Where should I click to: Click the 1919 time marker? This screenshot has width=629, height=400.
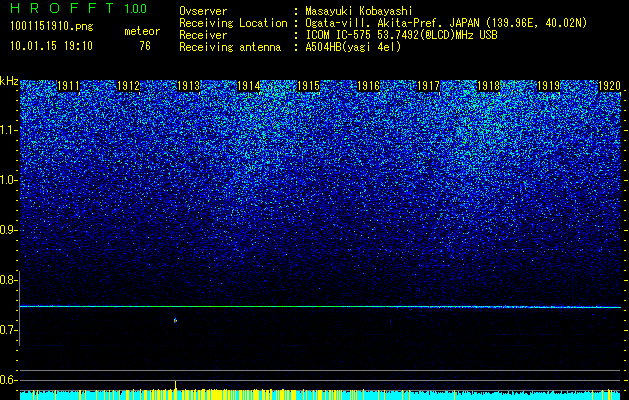[549, 86]
